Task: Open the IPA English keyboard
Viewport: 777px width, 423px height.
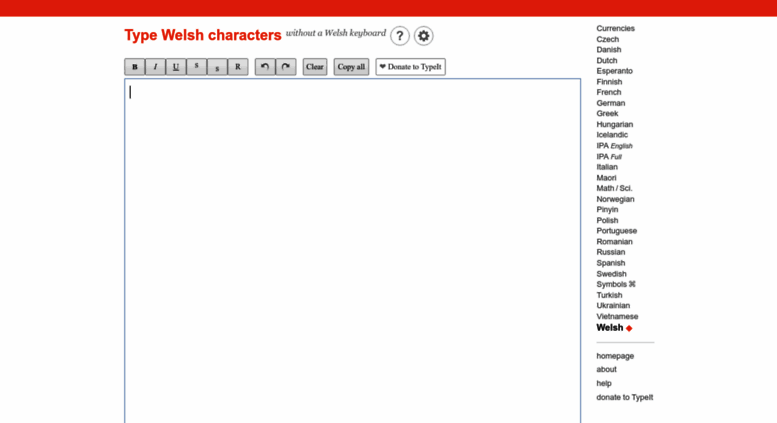Action: click(x=614, y=146)
